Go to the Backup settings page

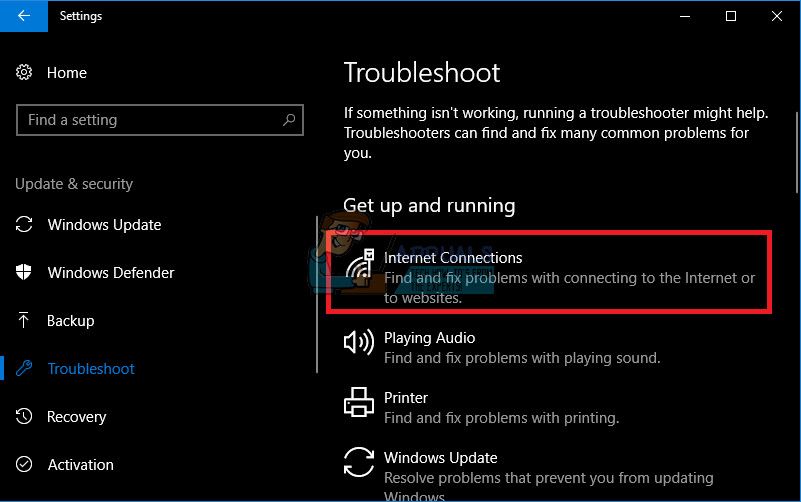pyautogui.click(x=71, y=321)
